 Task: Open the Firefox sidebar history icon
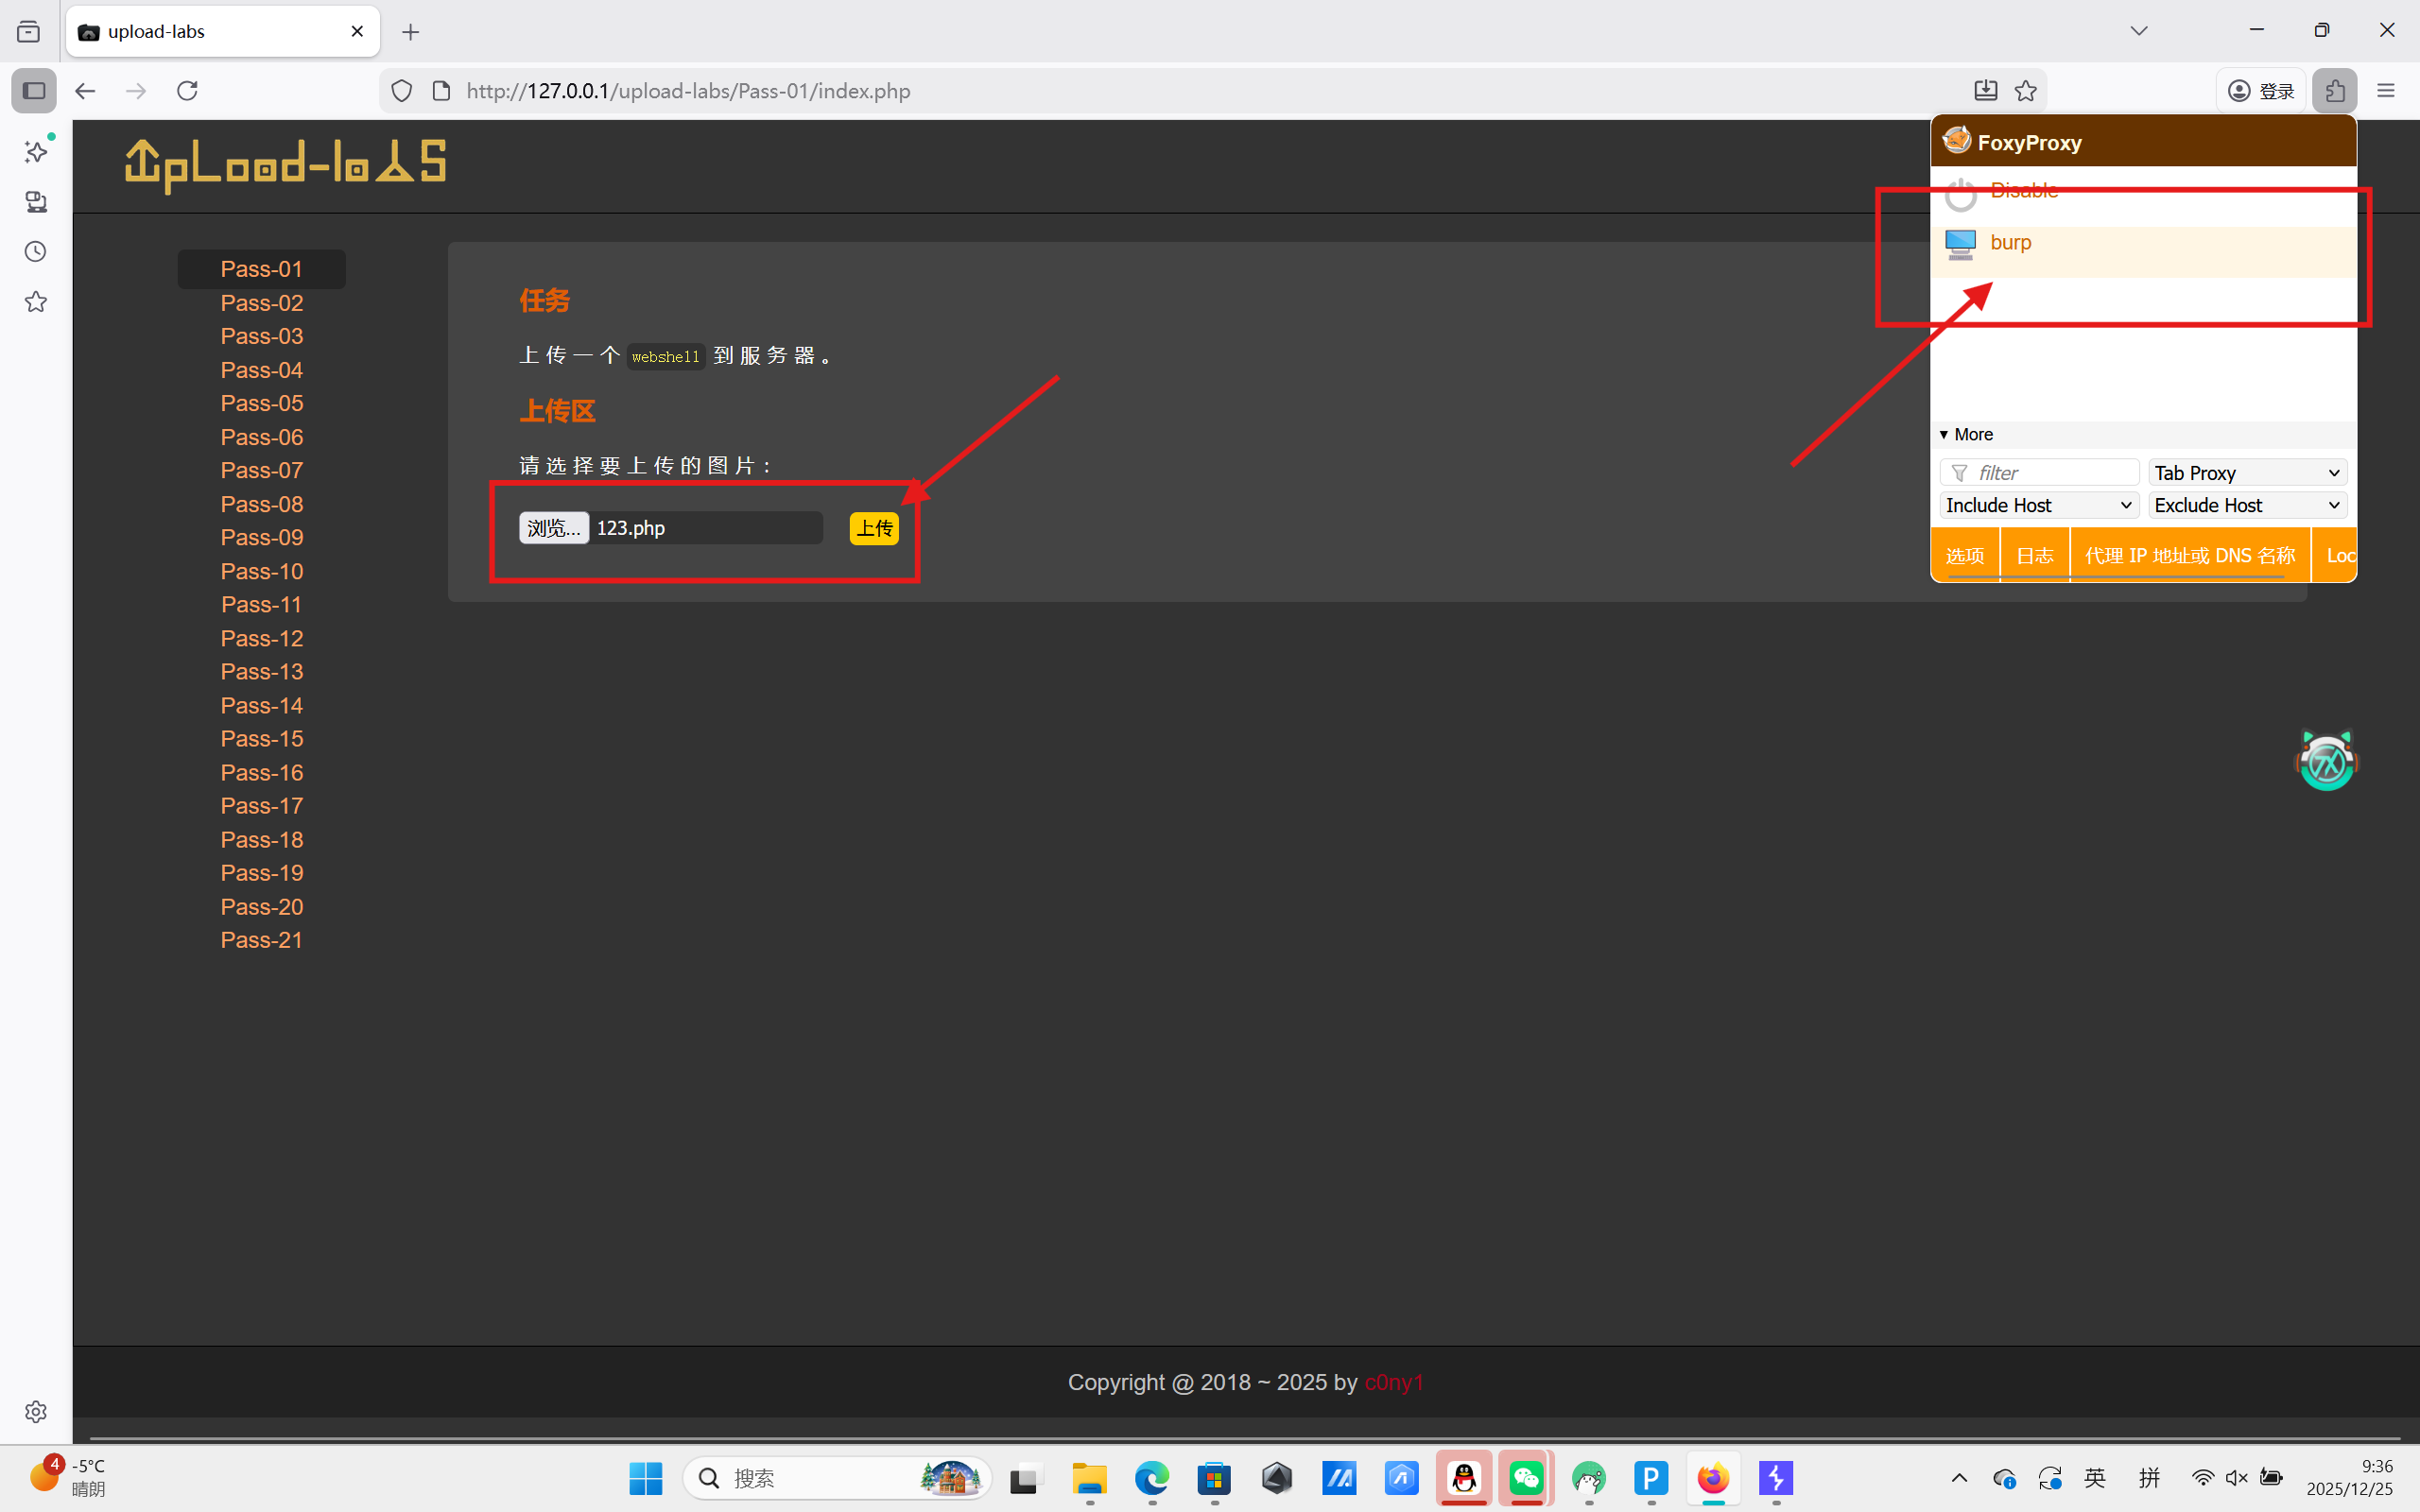(36, 252)
